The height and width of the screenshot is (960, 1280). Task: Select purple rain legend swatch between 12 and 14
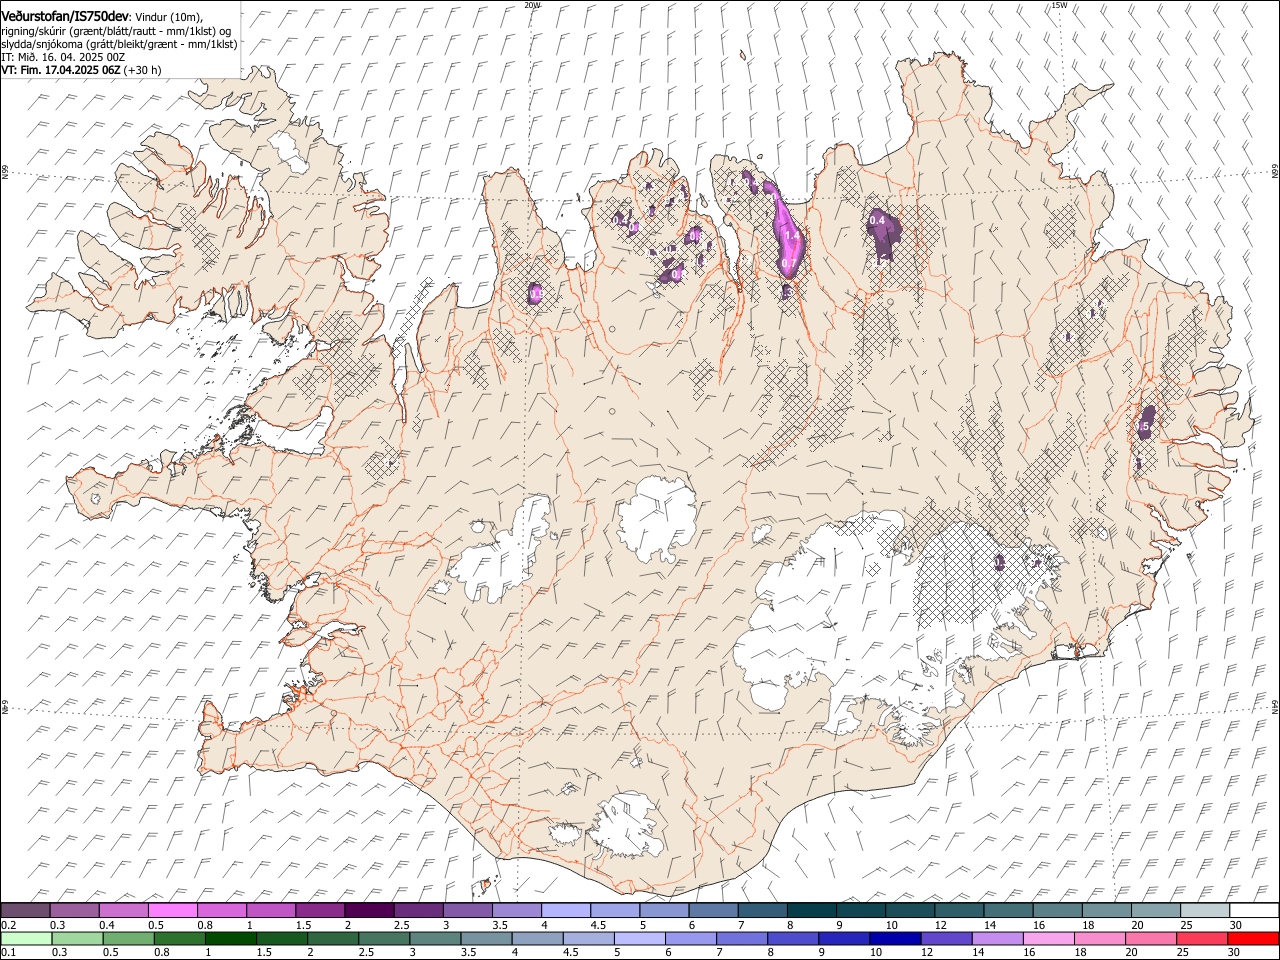947,938
